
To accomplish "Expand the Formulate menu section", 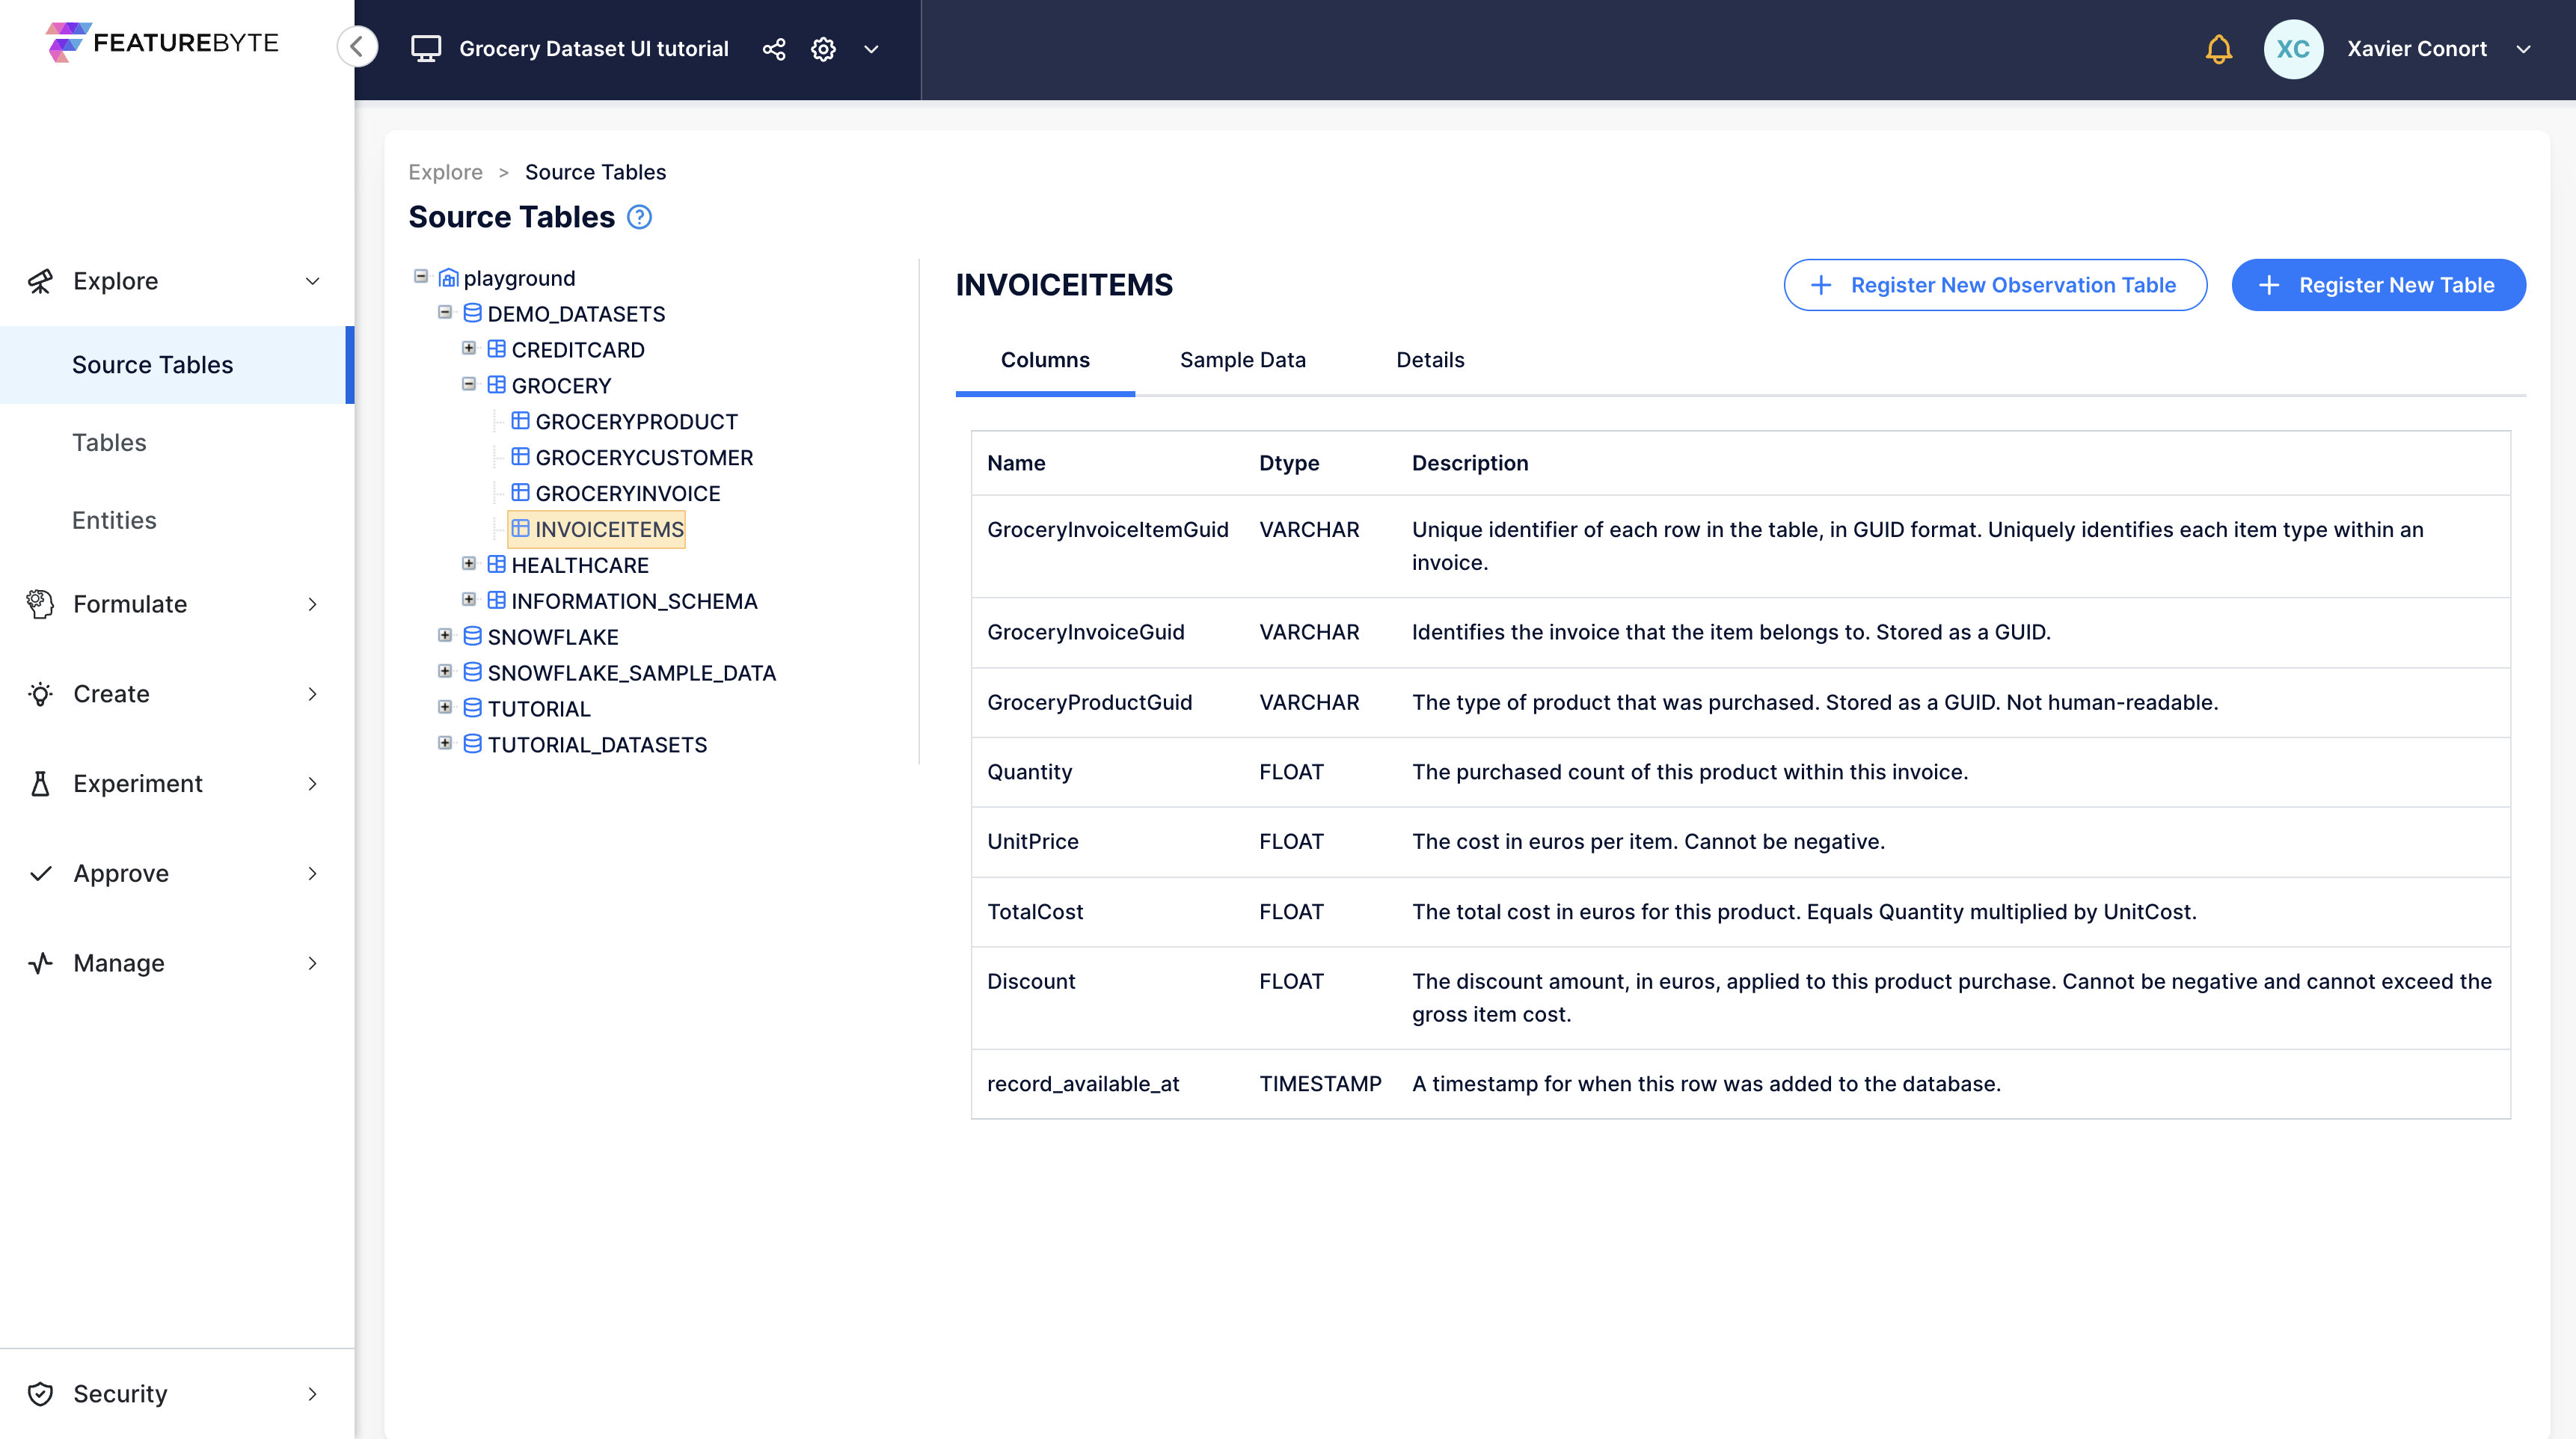I will click(x=312, y=604).
